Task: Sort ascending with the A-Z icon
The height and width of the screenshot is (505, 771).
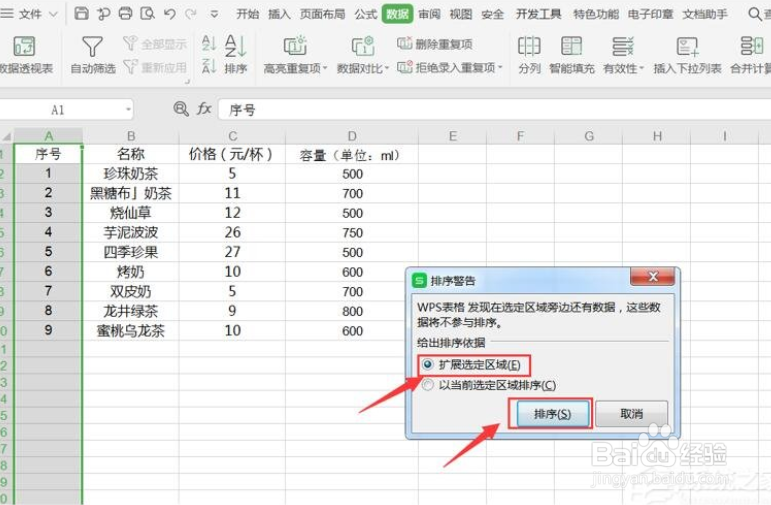Action: [x=209, y=43]
